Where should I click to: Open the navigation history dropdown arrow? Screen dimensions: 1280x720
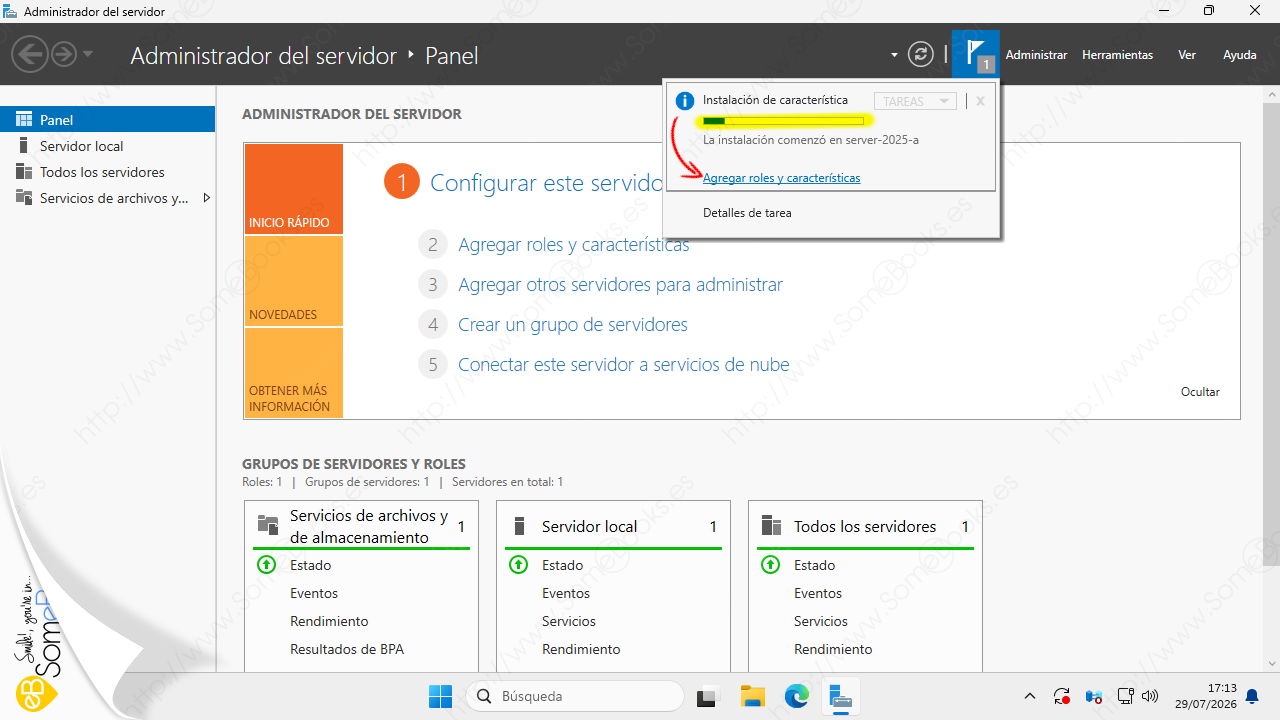[88, 54]
